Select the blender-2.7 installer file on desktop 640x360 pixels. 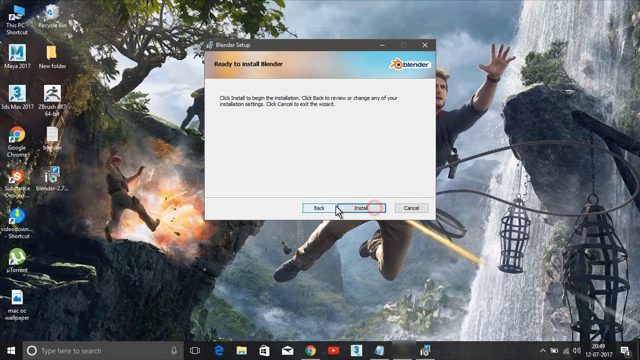52,179
